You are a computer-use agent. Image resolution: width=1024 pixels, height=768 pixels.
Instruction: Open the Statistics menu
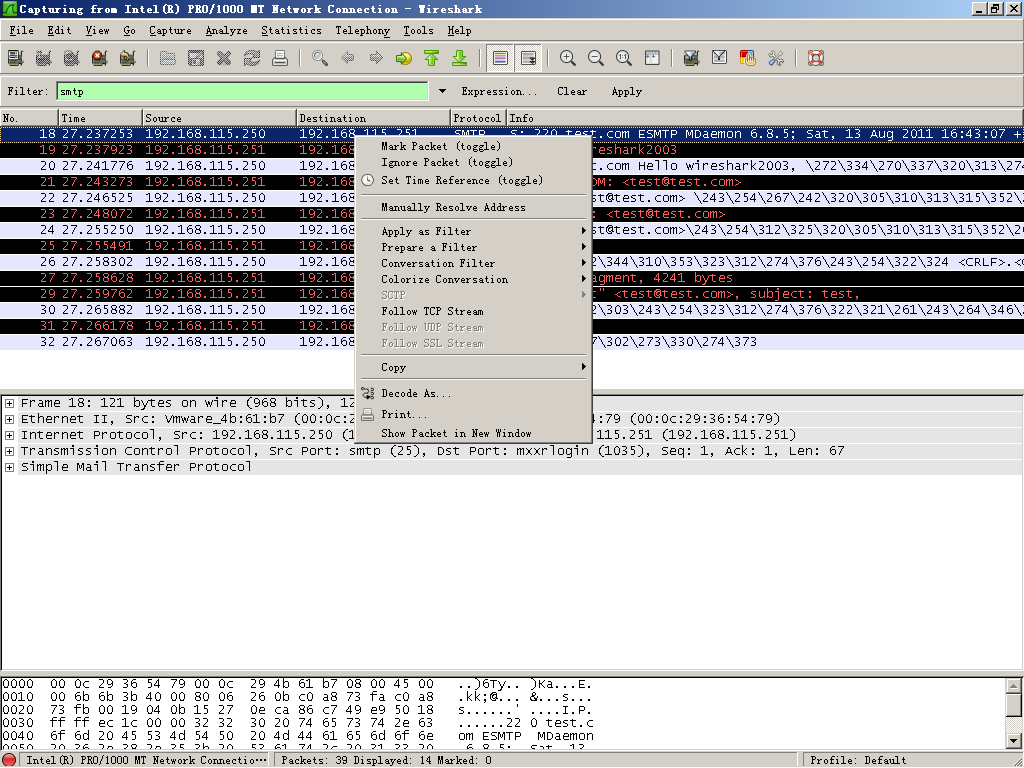pyautogui.click(x=291, y=31)
